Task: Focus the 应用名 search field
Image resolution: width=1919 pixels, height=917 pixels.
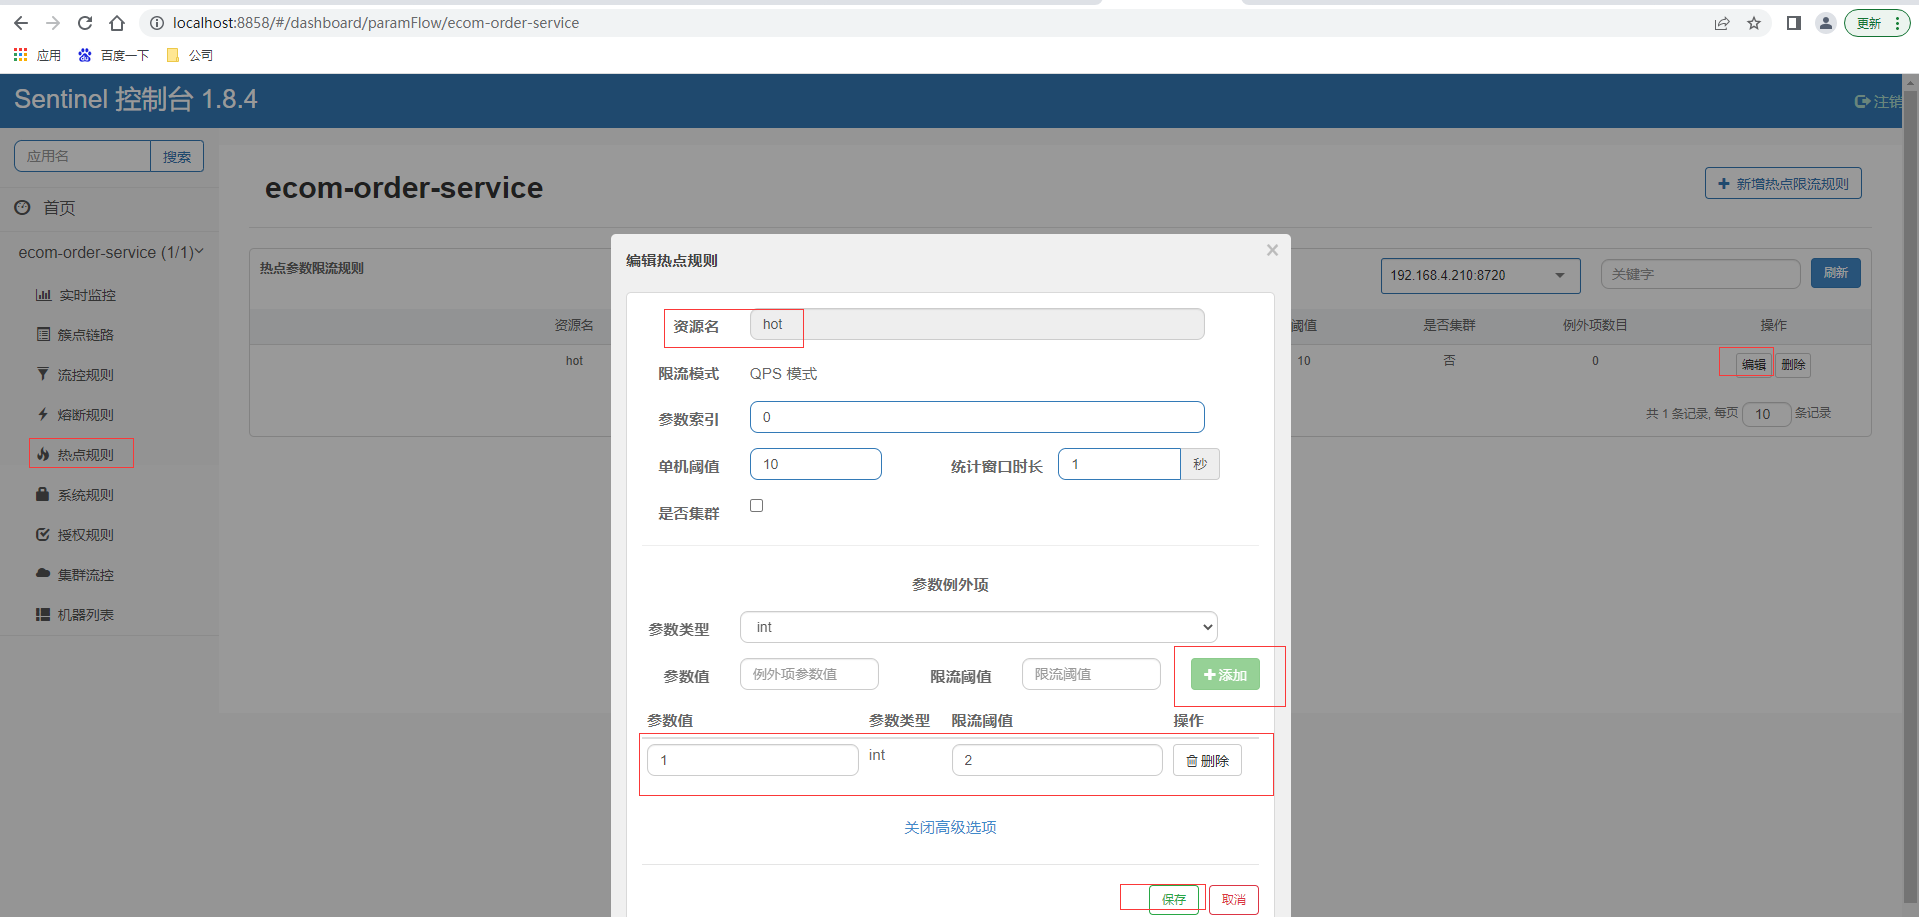Action: pos(82,156)
